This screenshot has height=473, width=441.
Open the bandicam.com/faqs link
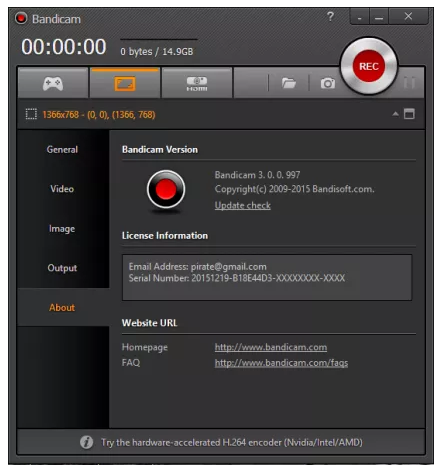pyautogui.click(x=281, y=363)
